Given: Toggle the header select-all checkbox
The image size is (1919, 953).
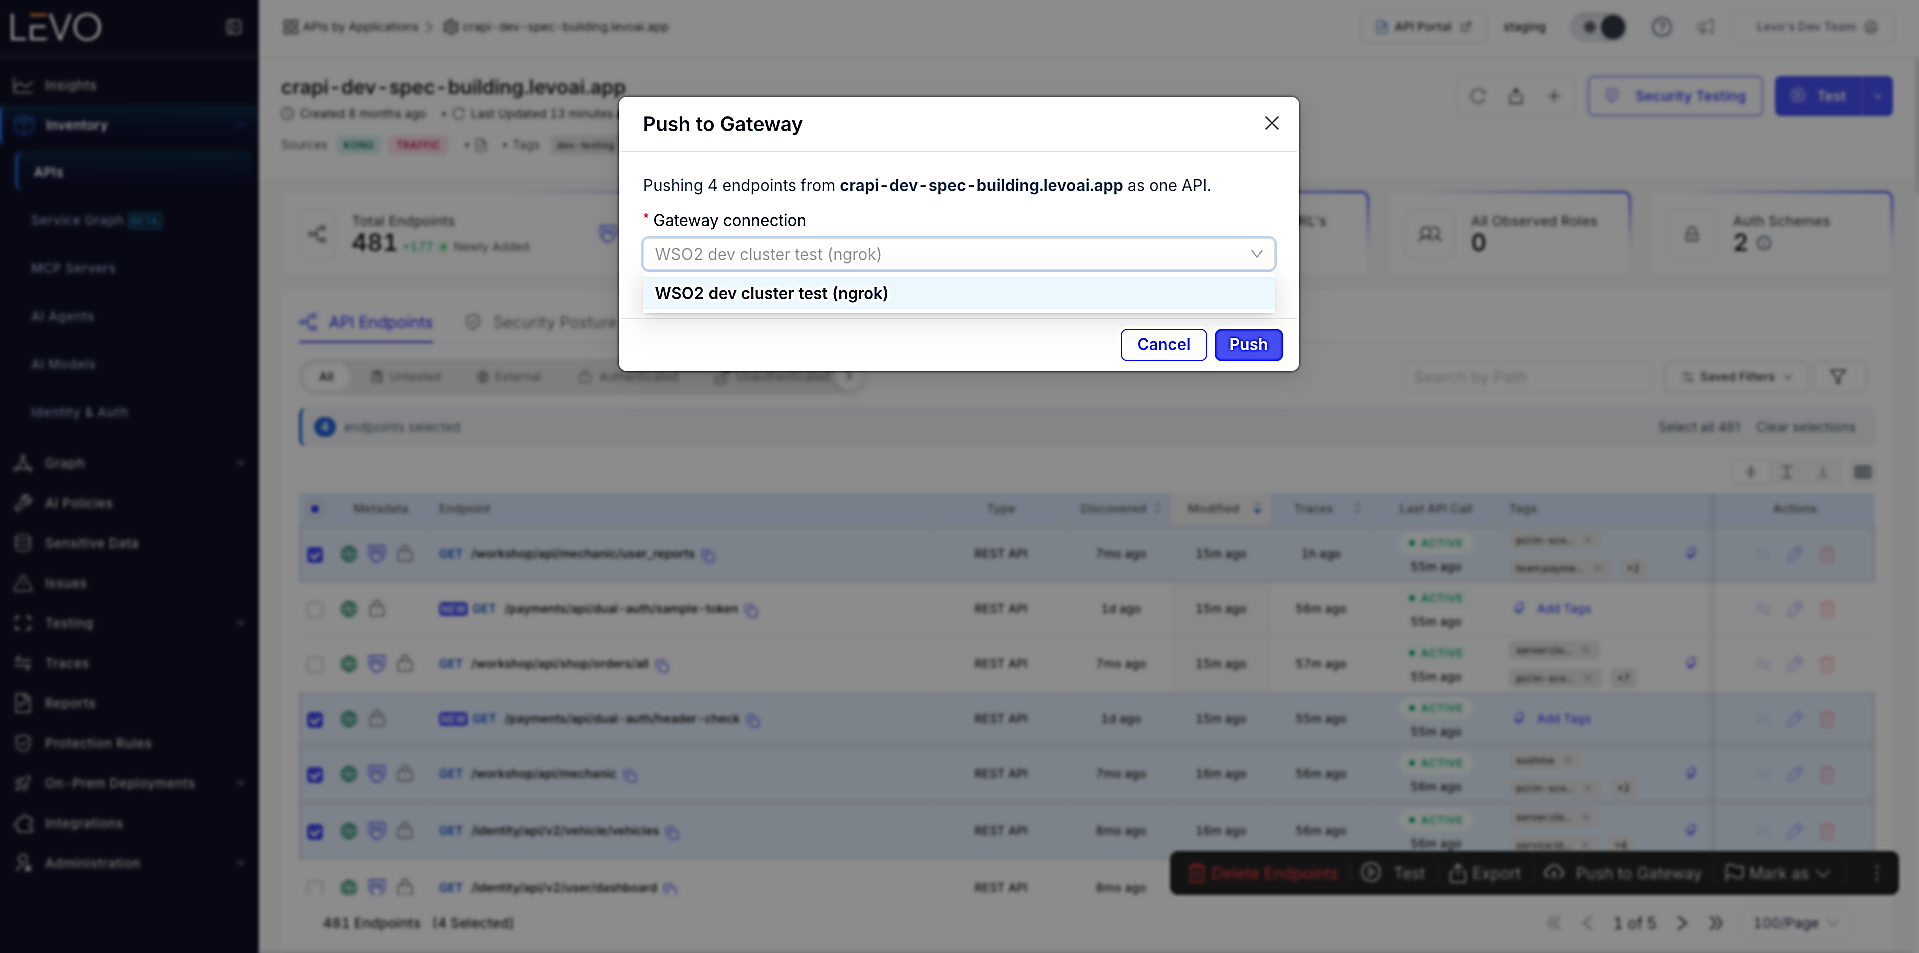Looking at the screenshot, I should 315,509.
